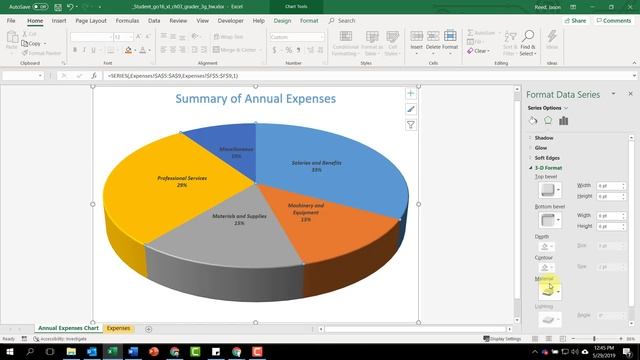
Task: Toggle the AutoSave switch
Action: 40,7
